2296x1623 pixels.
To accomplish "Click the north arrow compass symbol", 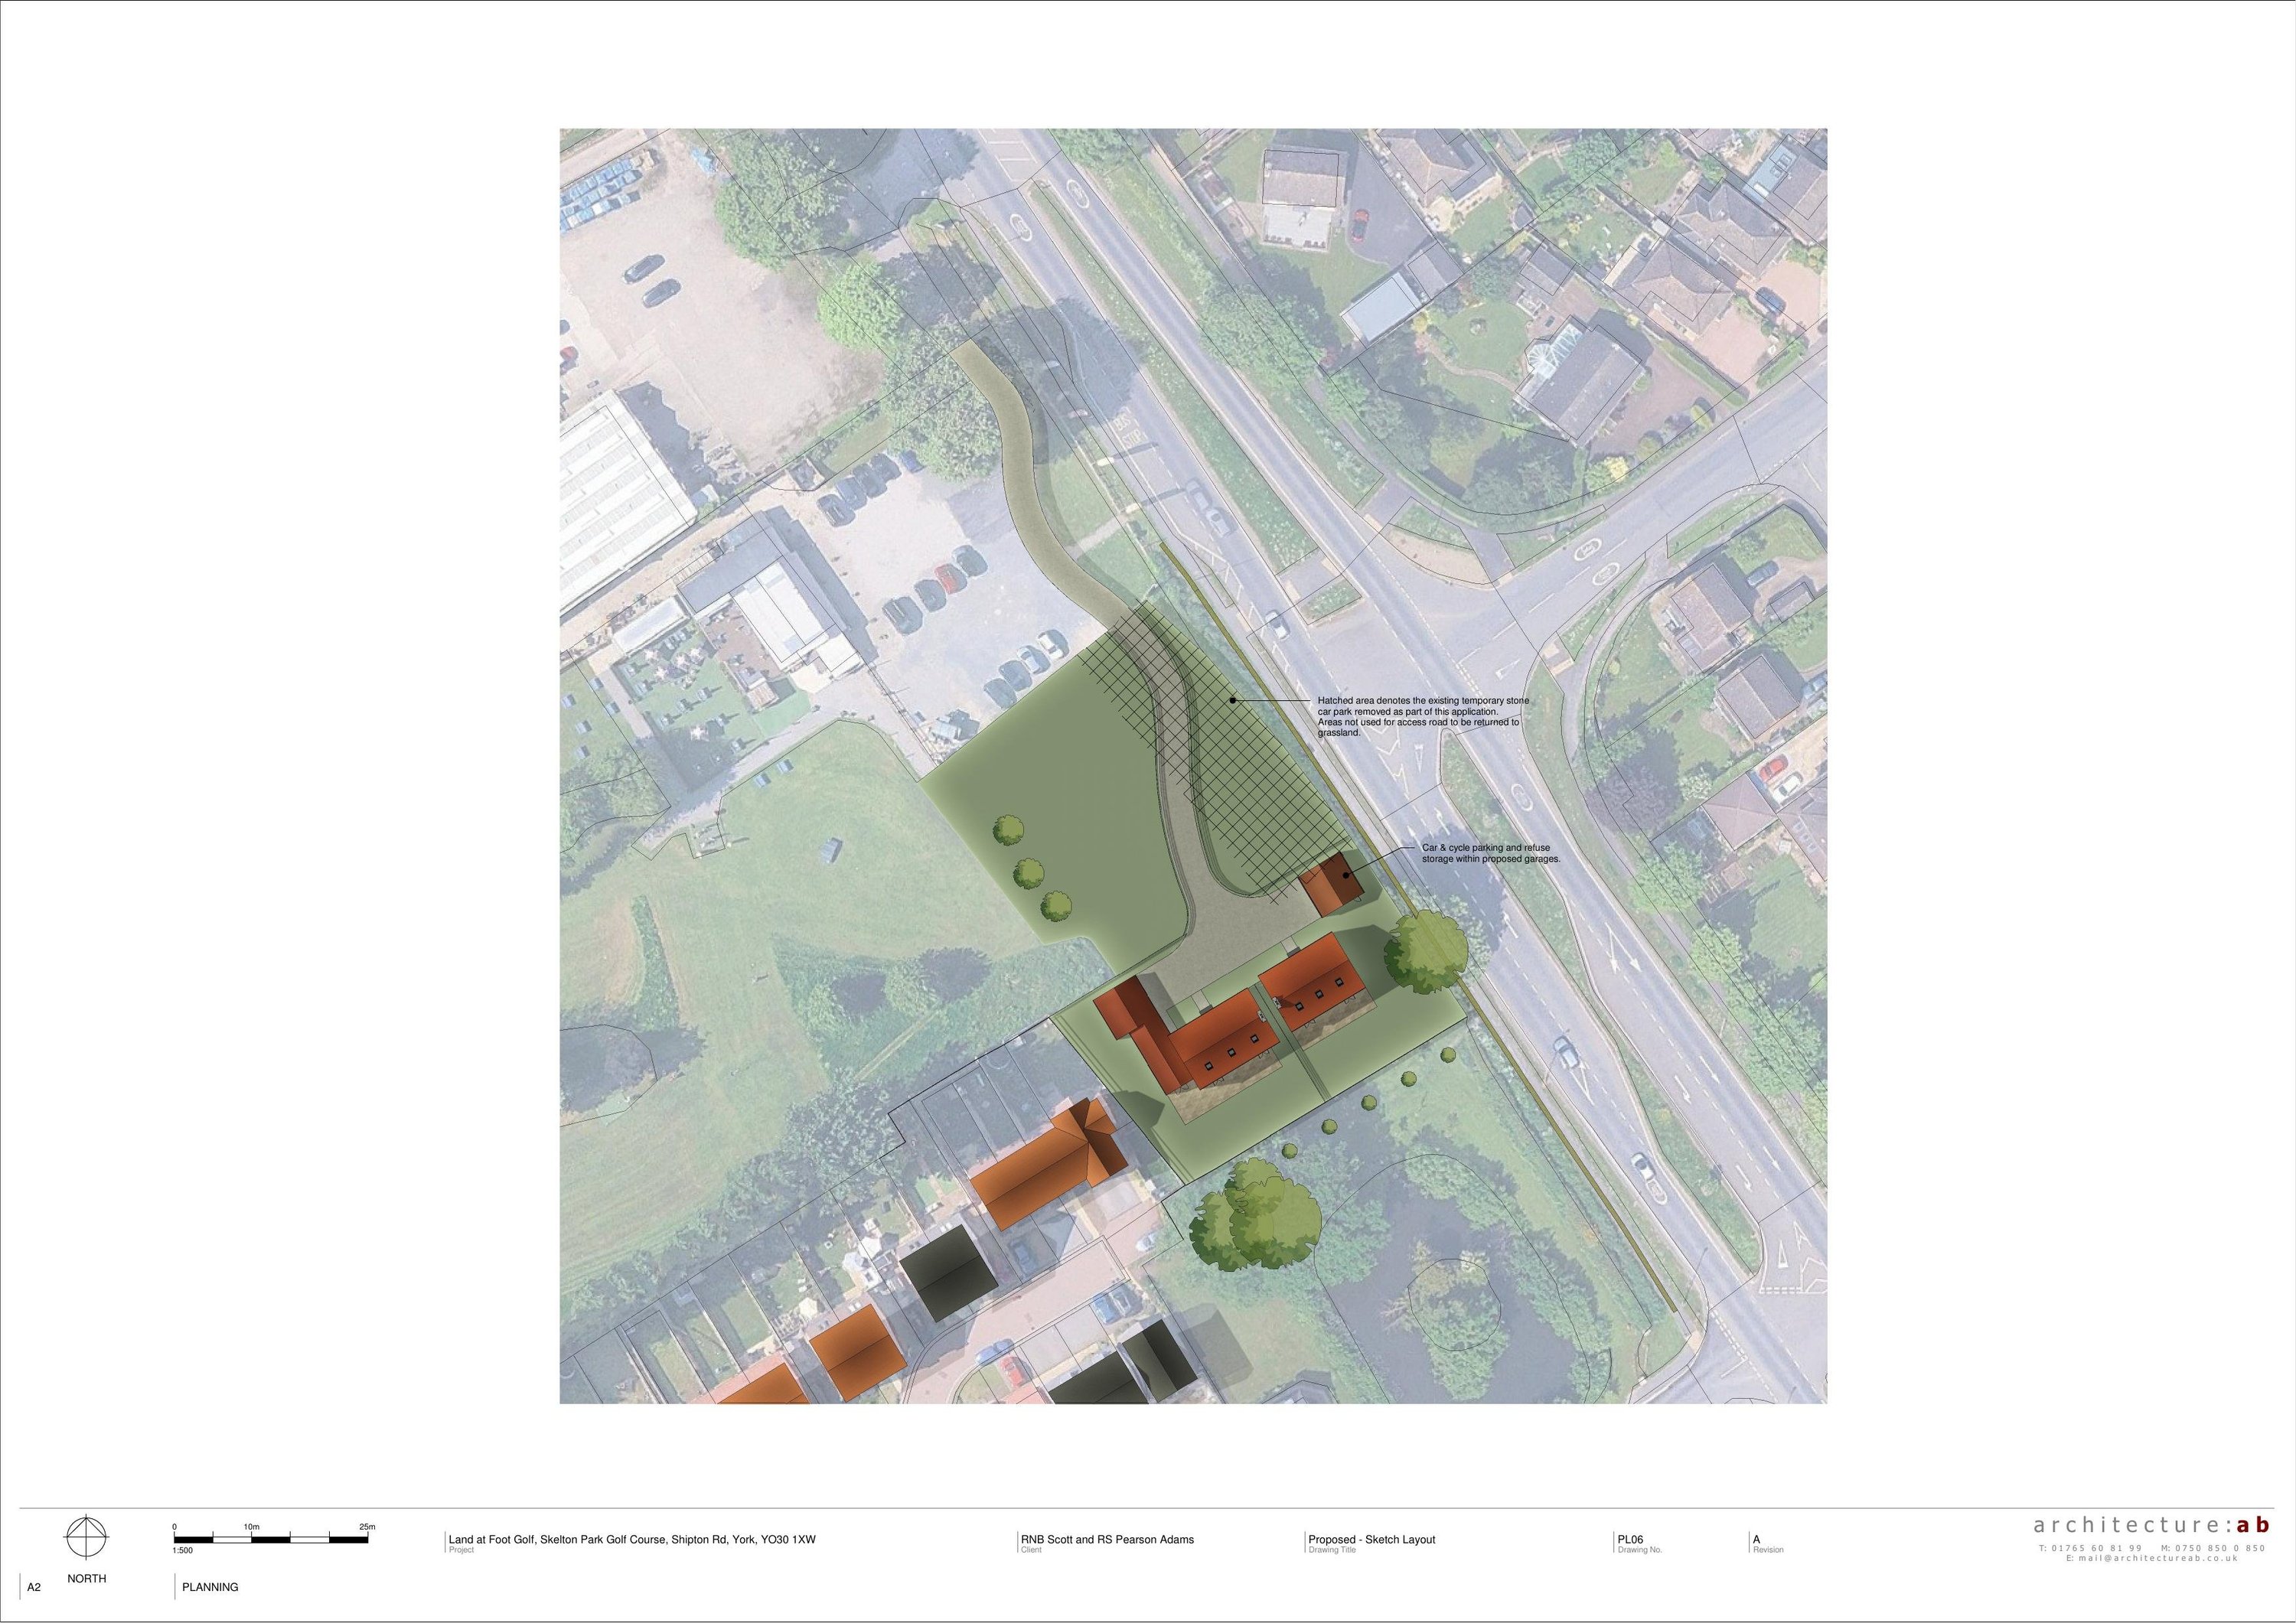I will coord(86,1538).
